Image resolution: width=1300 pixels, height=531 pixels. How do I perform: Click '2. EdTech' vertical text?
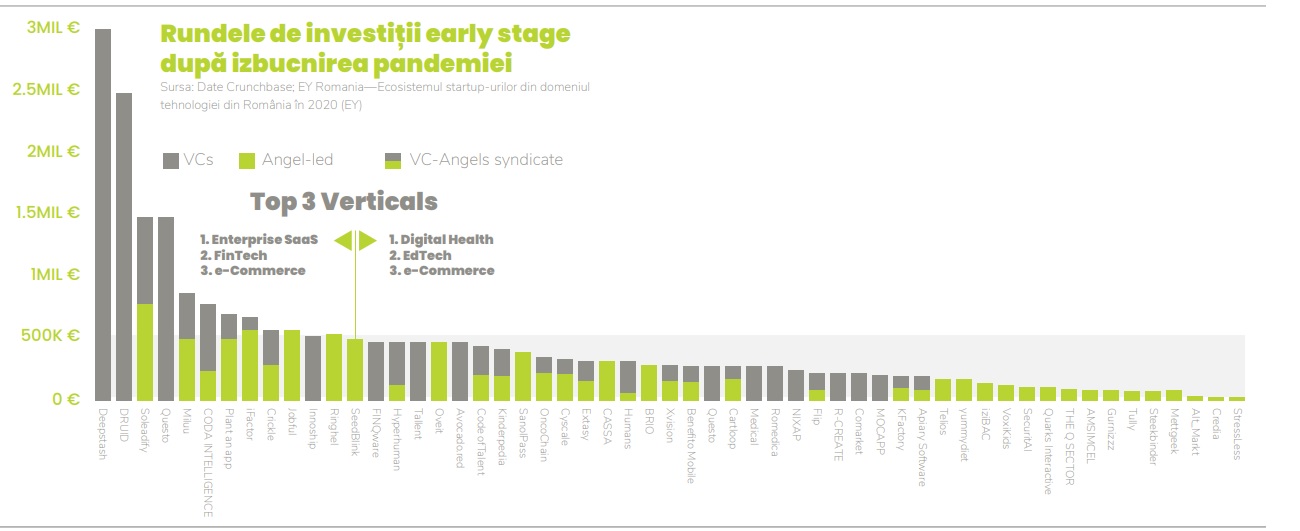pos(420,255)
